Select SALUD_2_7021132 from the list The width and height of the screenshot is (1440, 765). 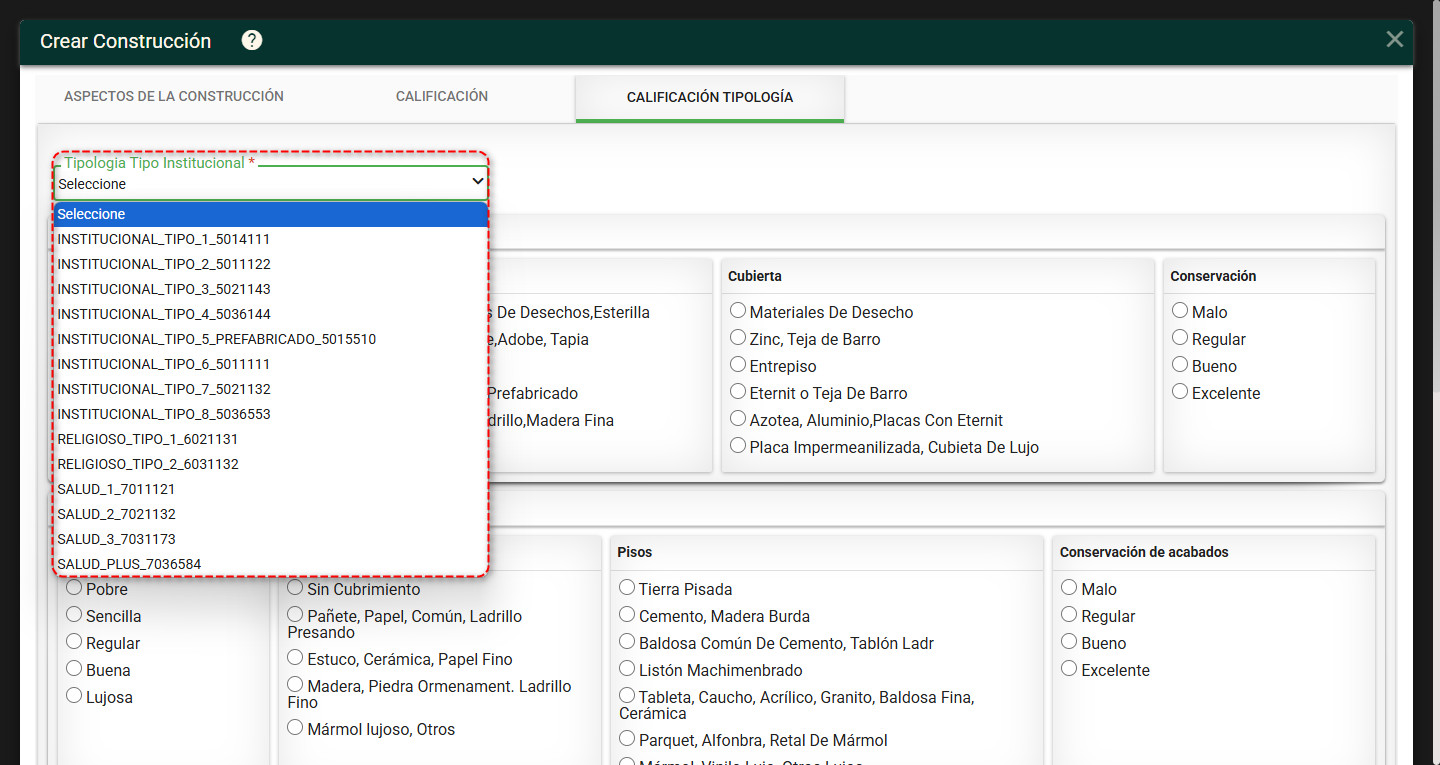tap(271, 514)
